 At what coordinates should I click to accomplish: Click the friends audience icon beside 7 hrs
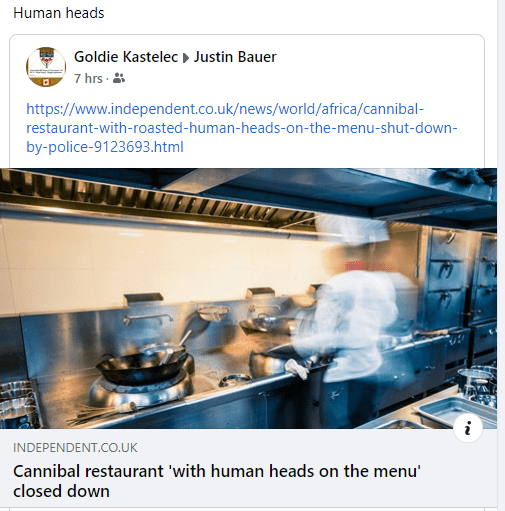119,78
